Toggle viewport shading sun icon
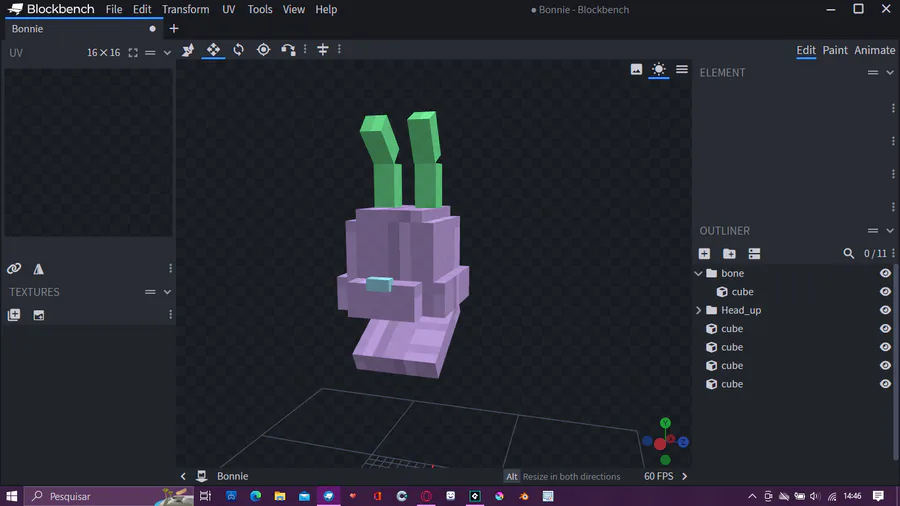The width and height of the screenshot is (900, 506). (658, 69)
